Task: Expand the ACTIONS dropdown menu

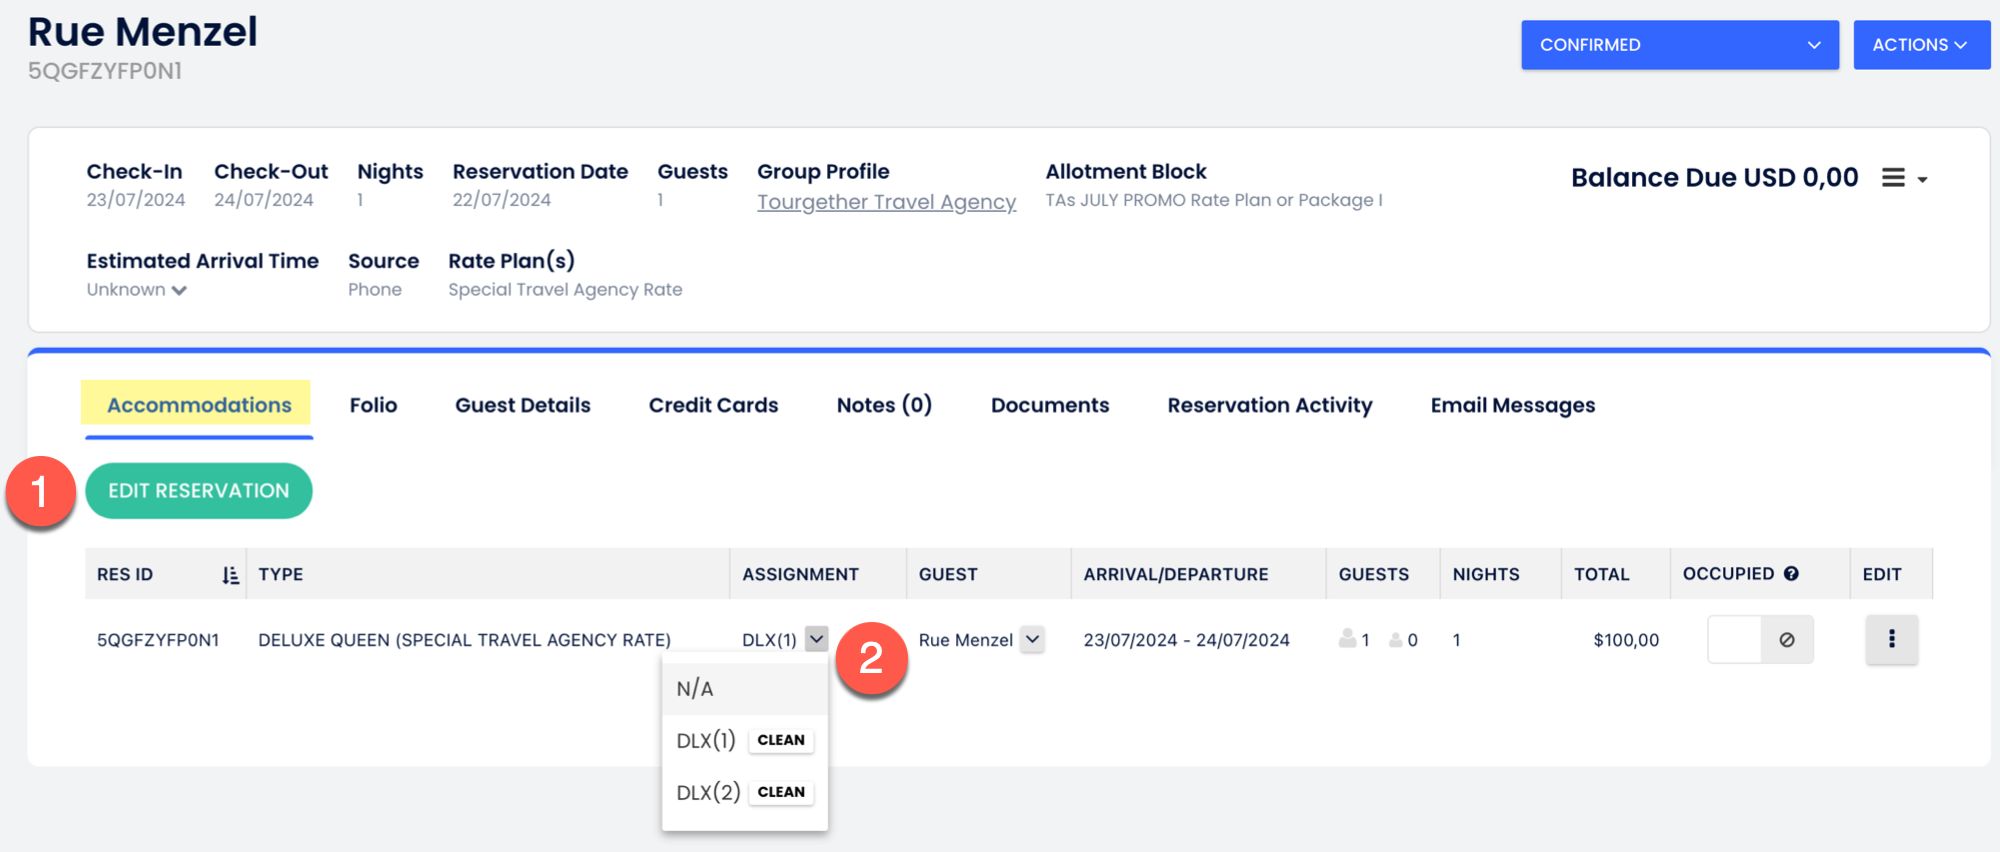Action: coord(1920,45)
